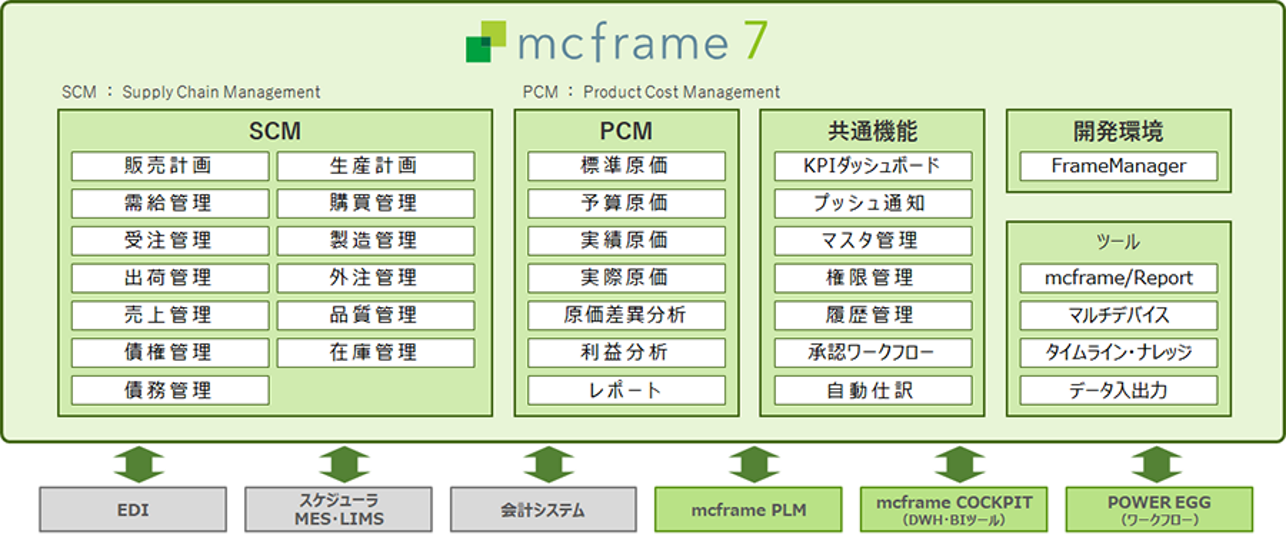1286x539 pixels.
Task: Click the double arrow above EDI
Action: click(x=138, y=464)
